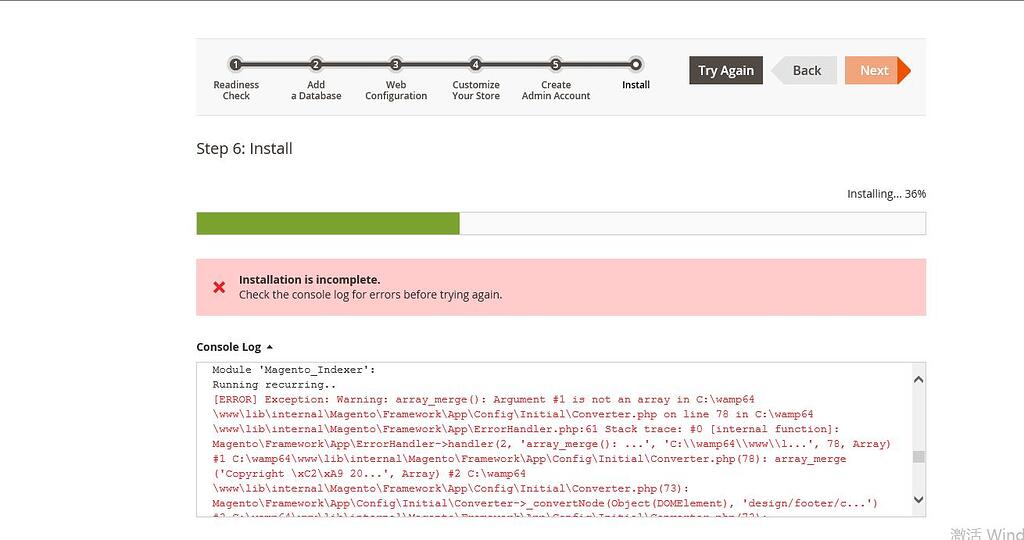Open the Web Configuration step label

tap(396, 90)
